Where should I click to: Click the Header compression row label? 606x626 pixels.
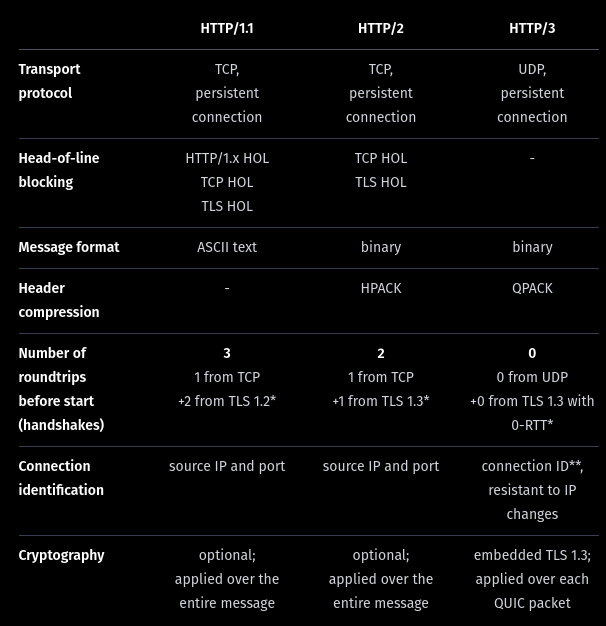[x=58, y=300]
